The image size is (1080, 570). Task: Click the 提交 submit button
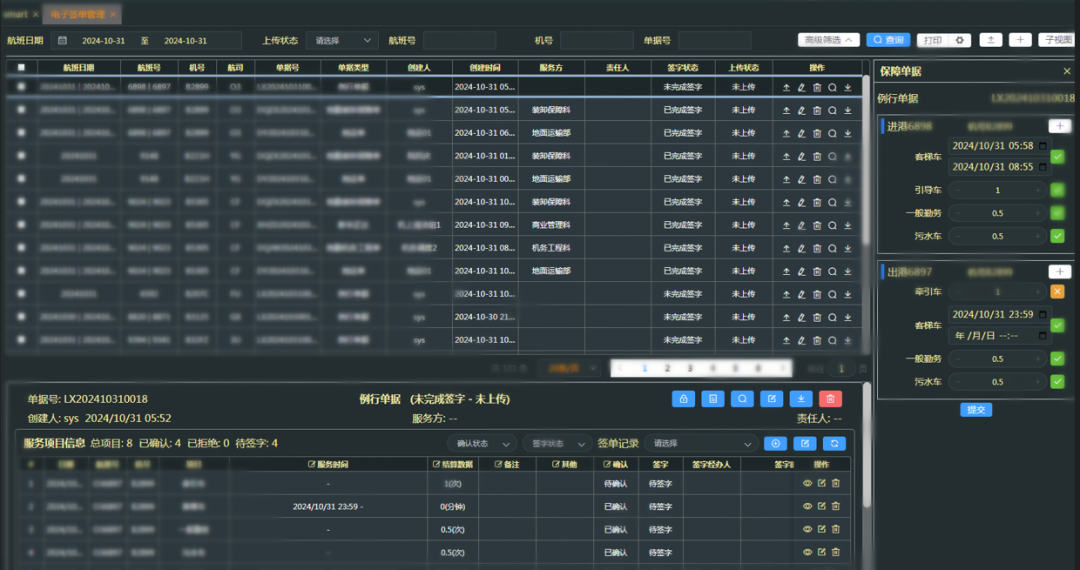pos(975,409)
